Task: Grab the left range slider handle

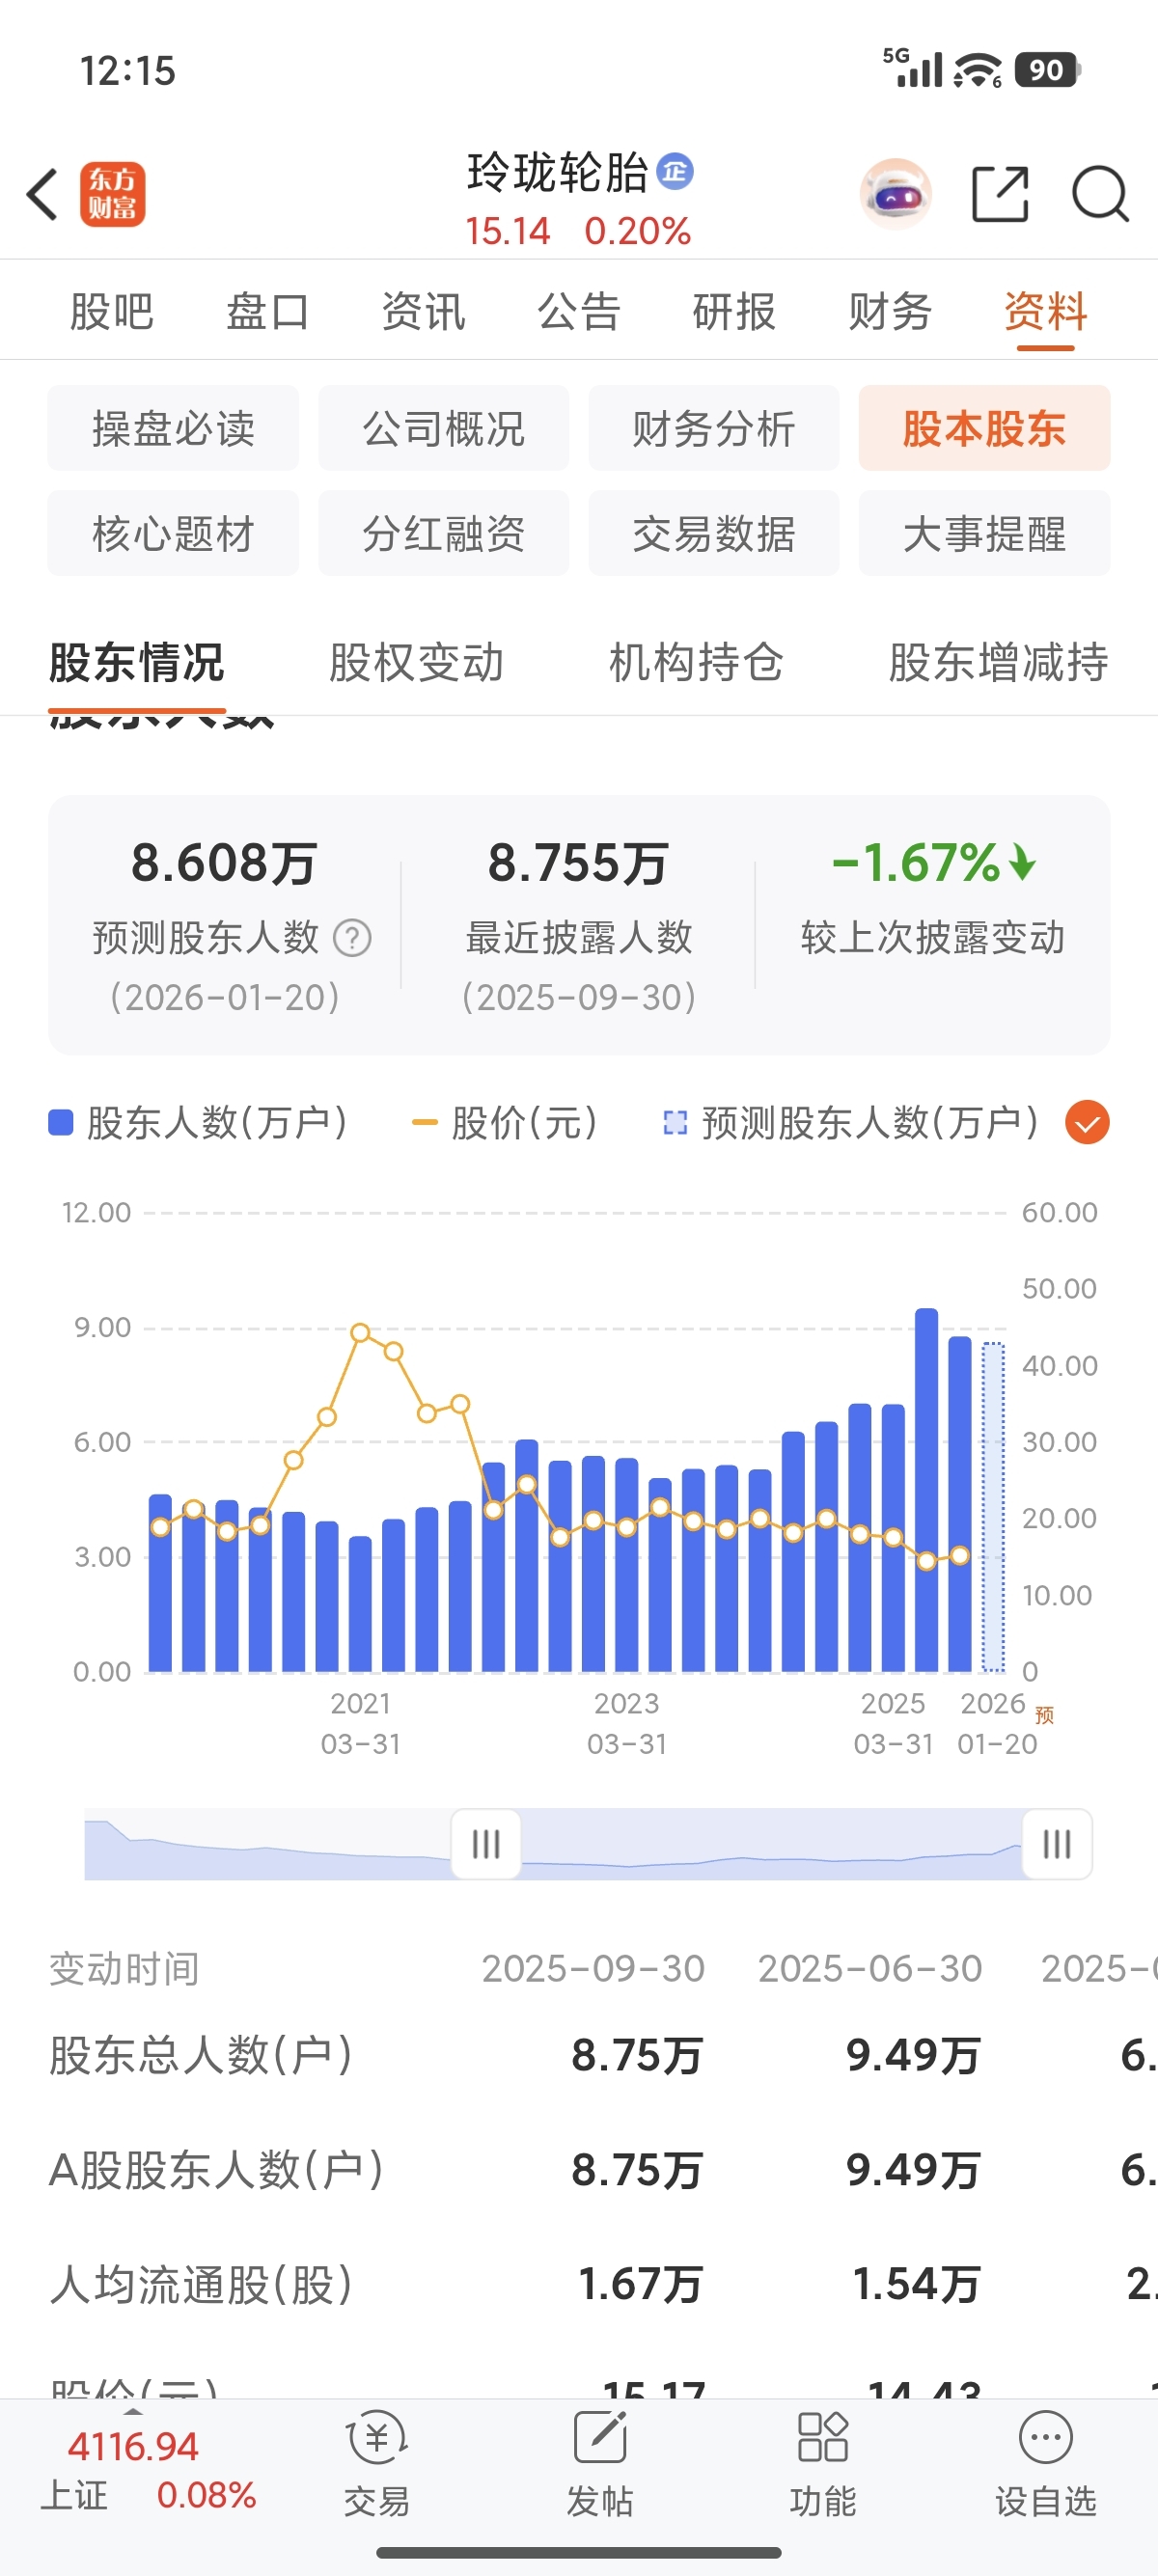Action: coord(485,1844)
